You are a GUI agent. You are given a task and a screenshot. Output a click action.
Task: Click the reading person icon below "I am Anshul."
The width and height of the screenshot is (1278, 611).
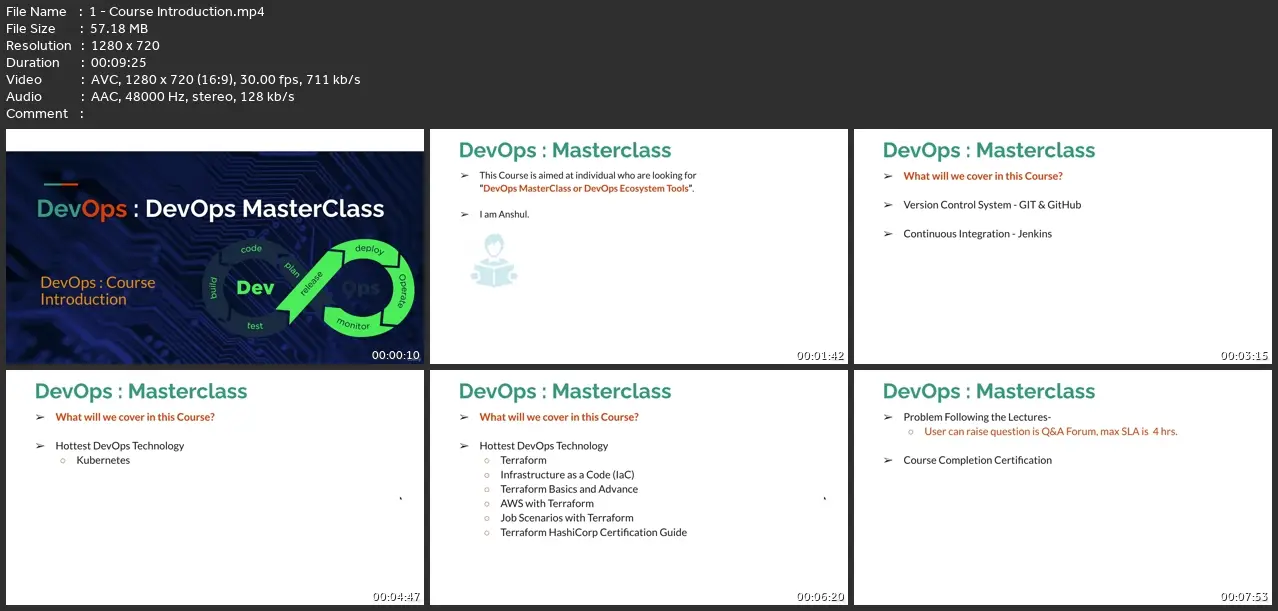tap(494, 261)
